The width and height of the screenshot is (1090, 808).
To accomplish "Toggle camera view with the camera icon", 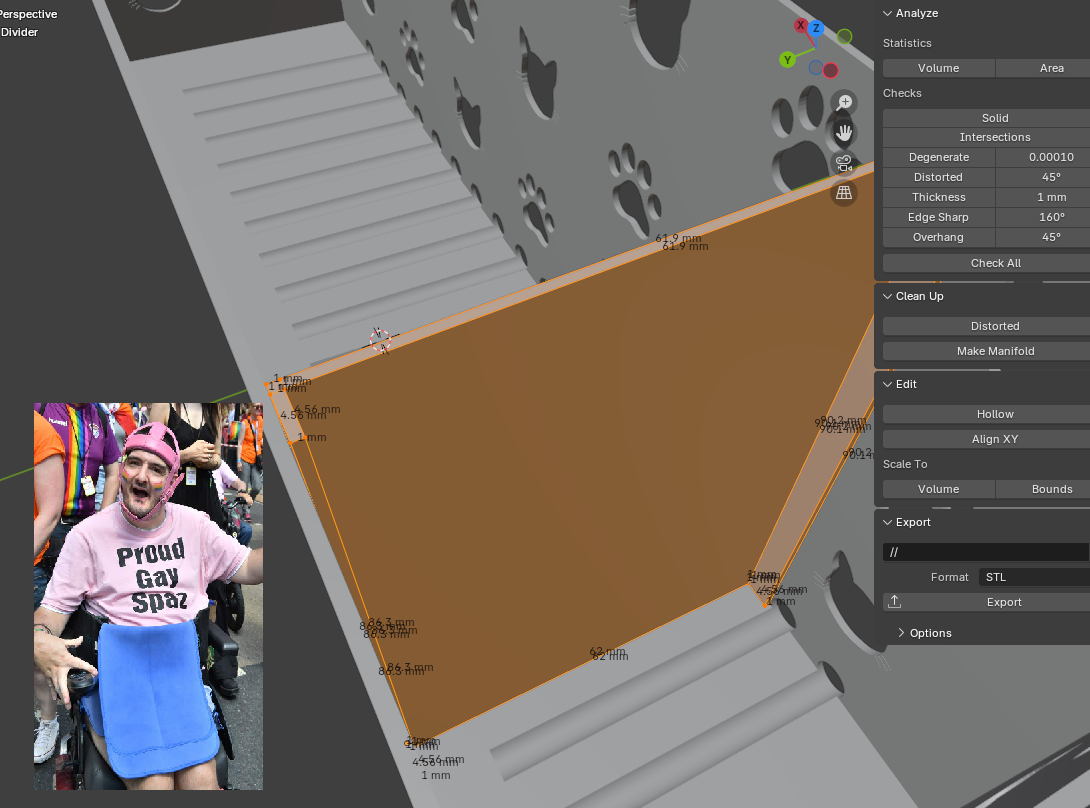I will point(845,163).
